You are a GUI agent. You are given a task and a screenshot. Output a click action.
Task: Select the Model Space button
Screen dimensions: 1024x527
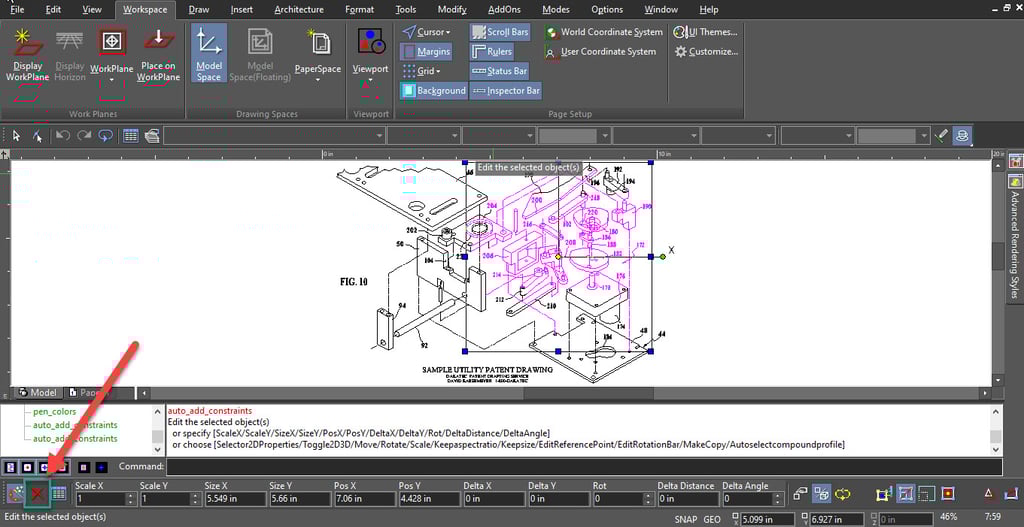(x=209, y=55)
